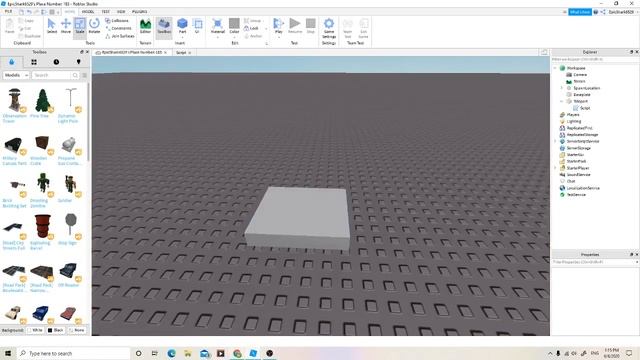Collapse the Workspace tree node
Screen dimensions: 640x360
click(x=555, y=68)
